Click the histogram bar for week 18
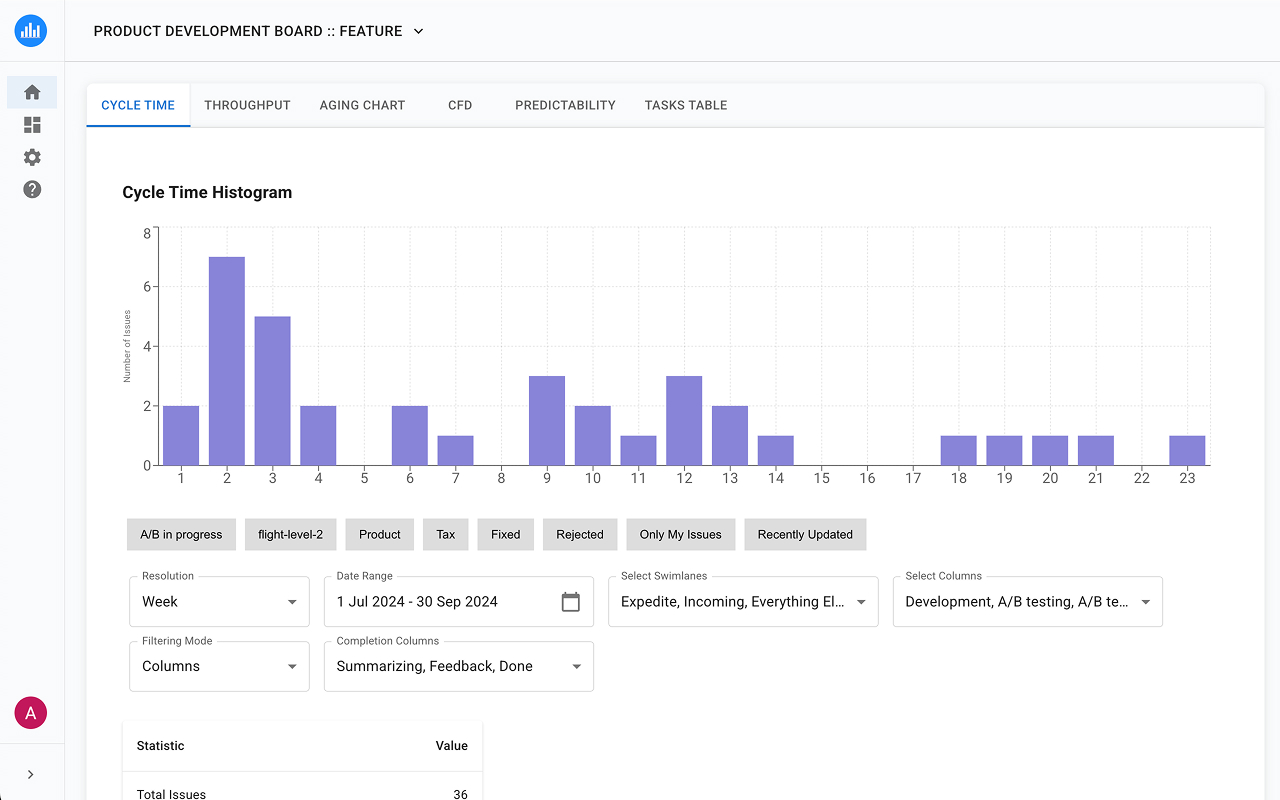 coord(958,451)
